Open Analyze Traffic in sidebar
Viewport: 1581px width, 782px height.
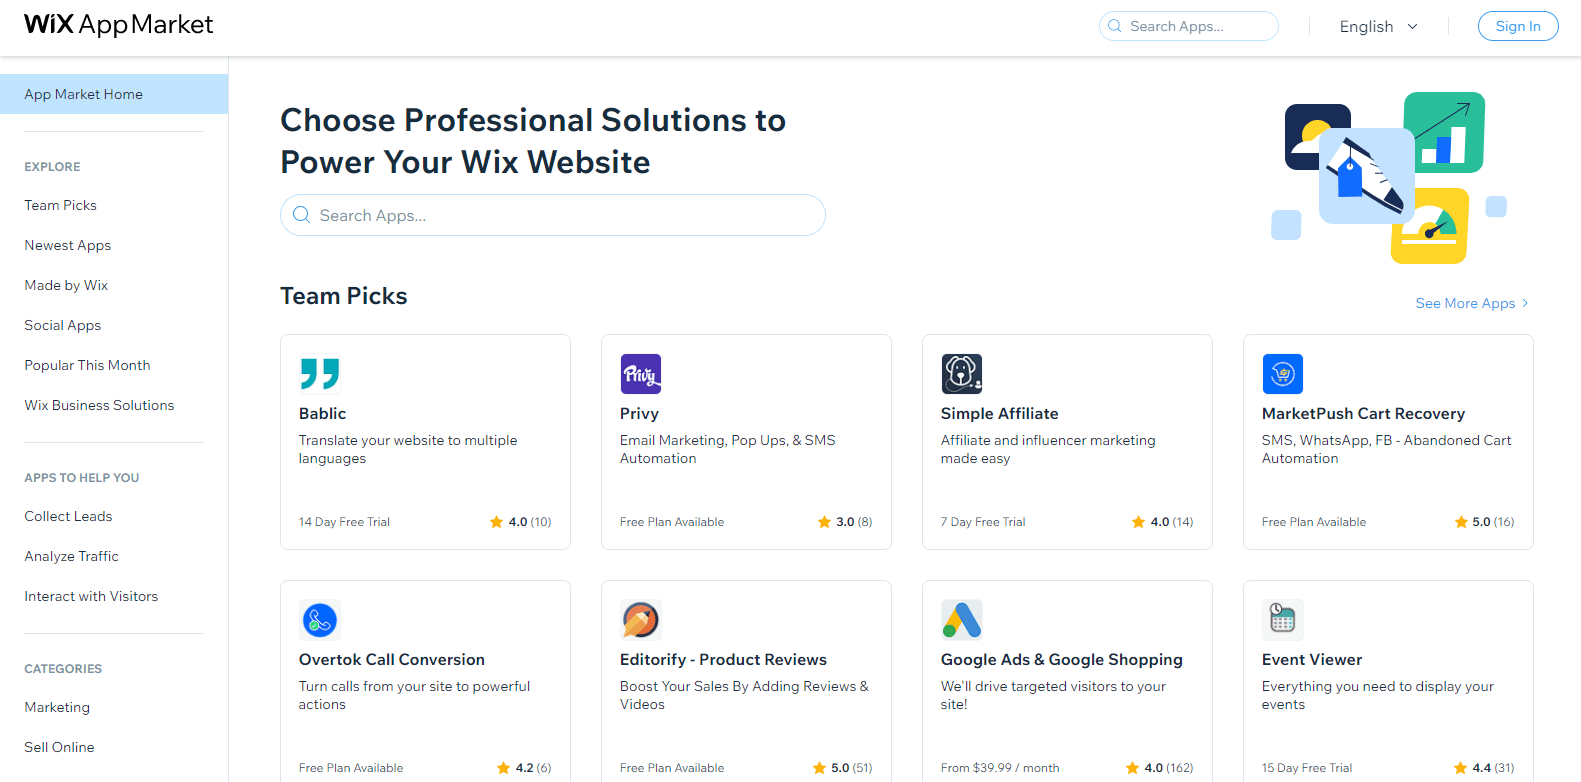click(x=72, y=556)
